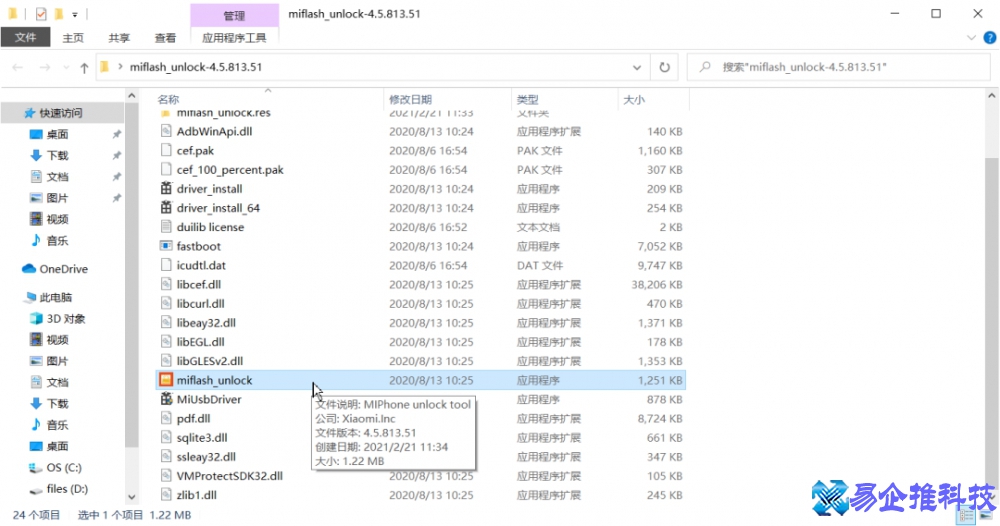The height and width of the screenshot is (526, 1000).
Task: Click the new folder icon in title bar
Action: [x=59, y=14]
